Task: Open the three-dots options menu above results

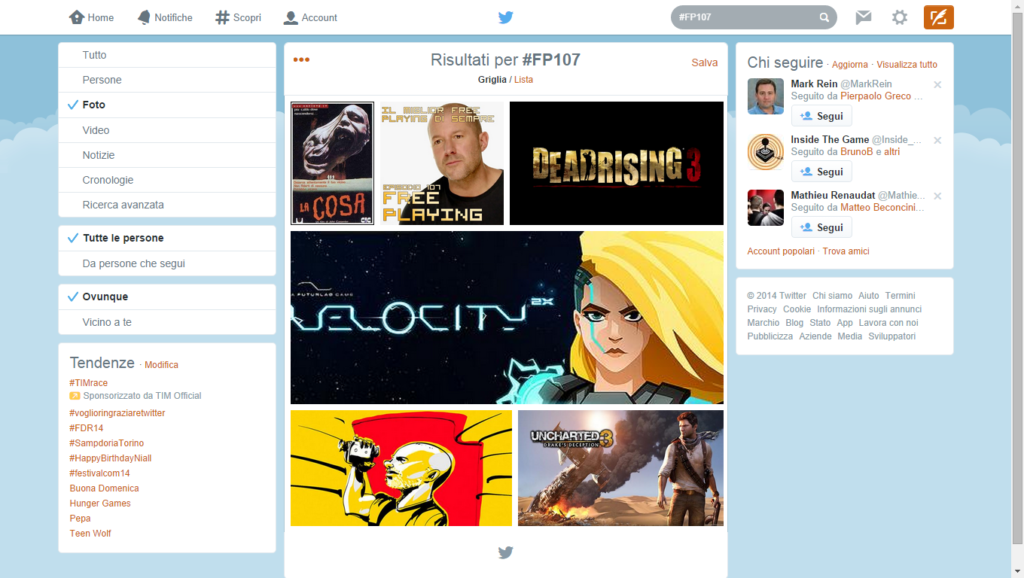Action: pyautogui.click(x=300, y=59)
